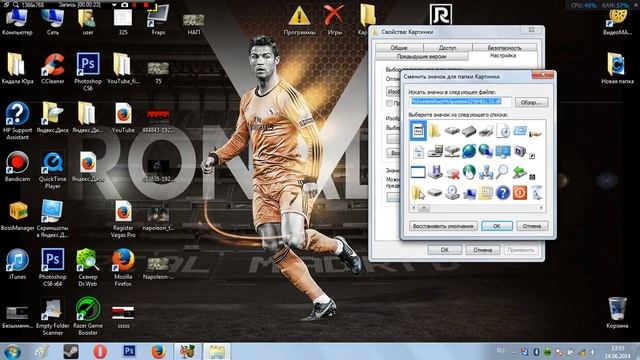Open the Новая папка folder on desktop
The width and height of the screenshot is (640, 360).
tap(617, 68)
